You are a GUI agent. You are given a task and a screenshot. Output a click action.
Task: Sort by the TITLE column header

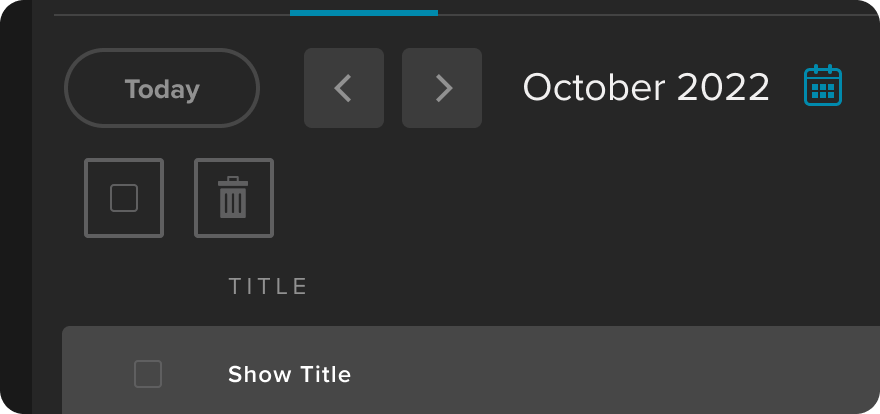click(x=268, y=287)
